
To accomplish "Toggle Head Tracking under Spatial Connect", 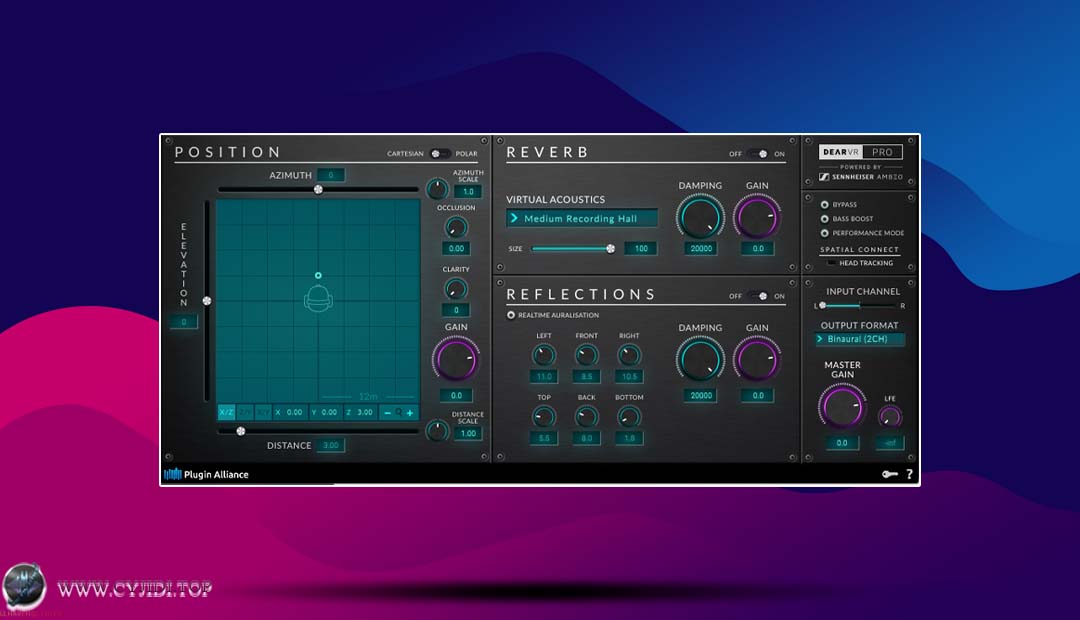I will [x=831, y=263].
